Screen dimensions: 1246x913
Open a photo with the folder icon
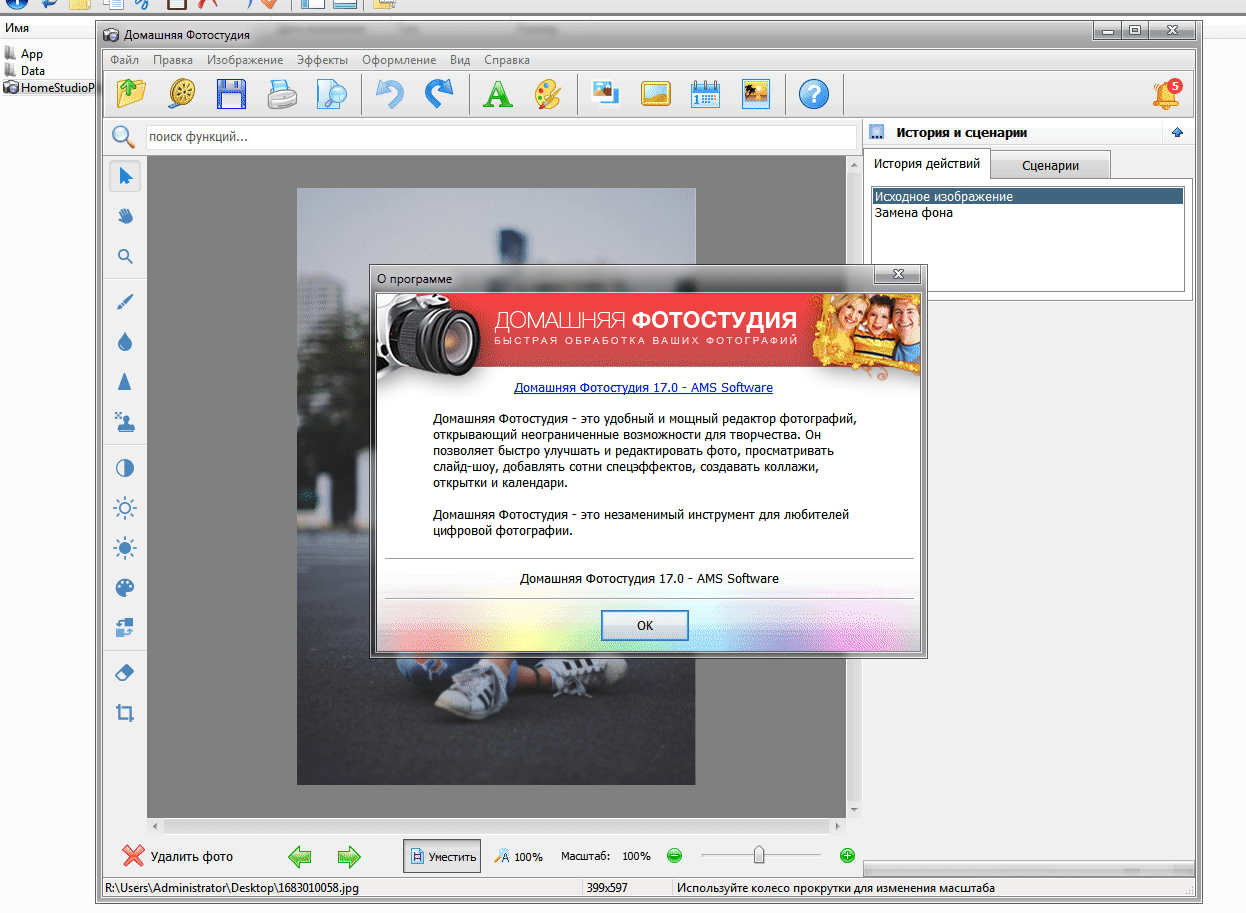click(x=132, y=94)
